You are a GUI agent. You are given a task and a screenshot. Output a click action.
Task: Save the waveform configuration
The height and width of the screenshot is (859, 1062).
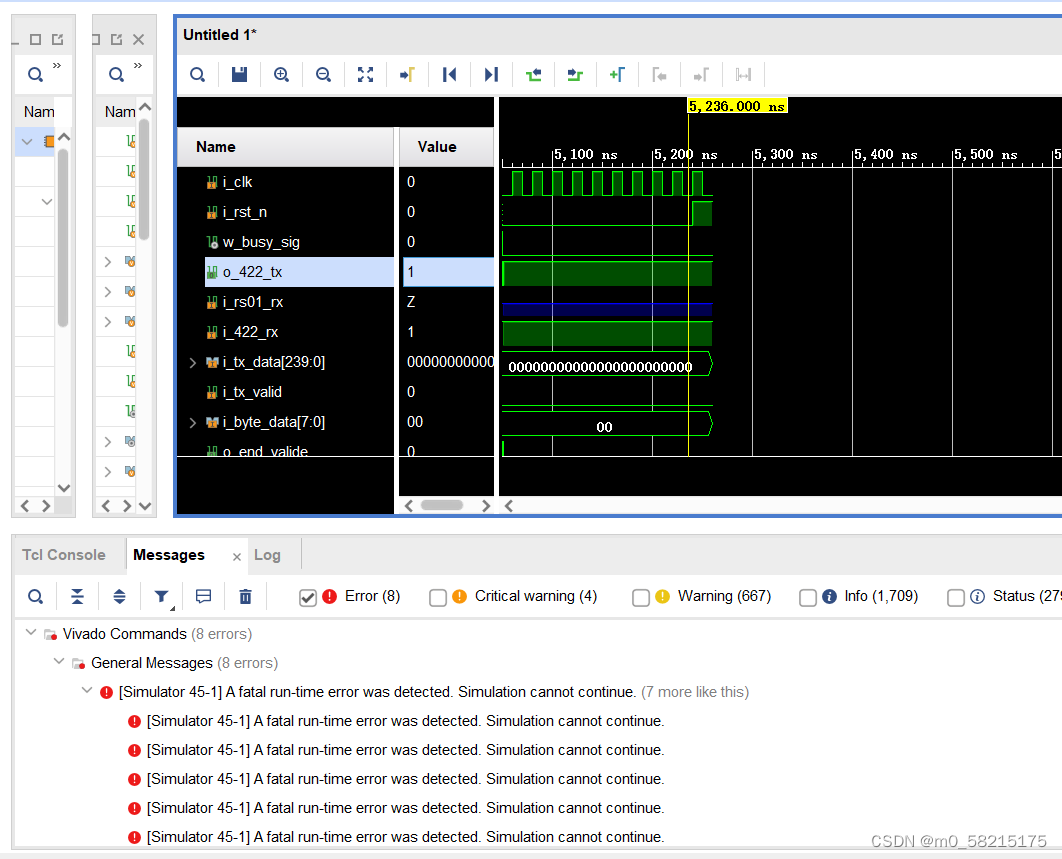pyautogui.click(x=239, y=74)
